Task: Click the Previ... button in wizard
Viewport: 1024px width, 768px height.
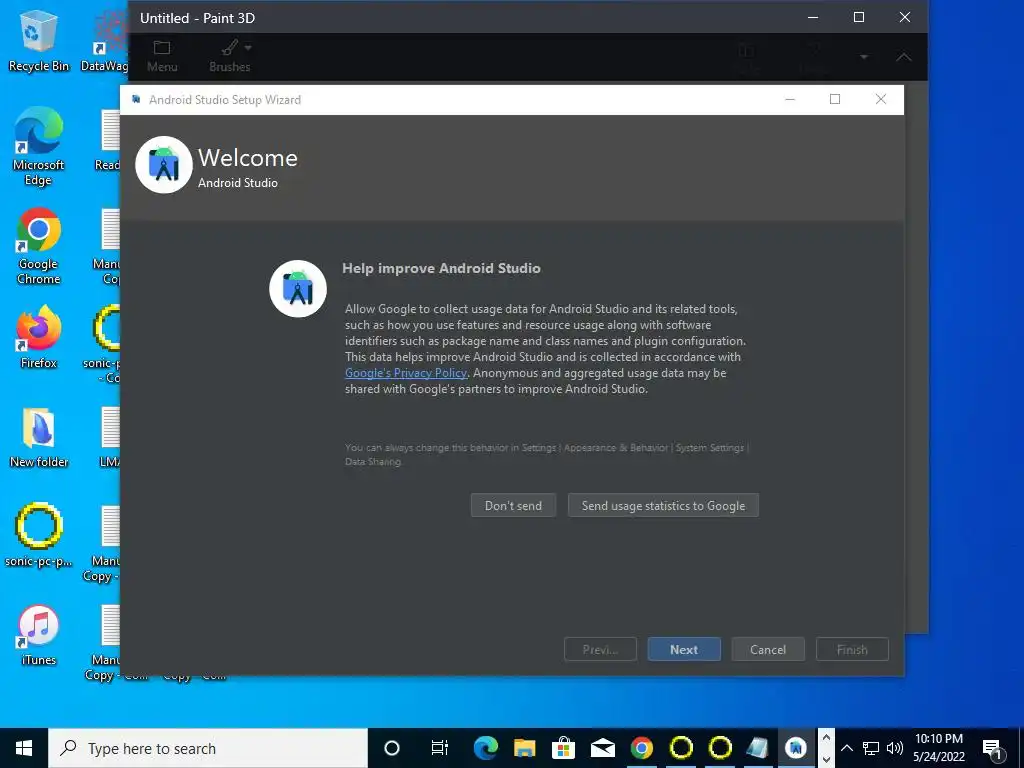Action: [x=600, y=649]
